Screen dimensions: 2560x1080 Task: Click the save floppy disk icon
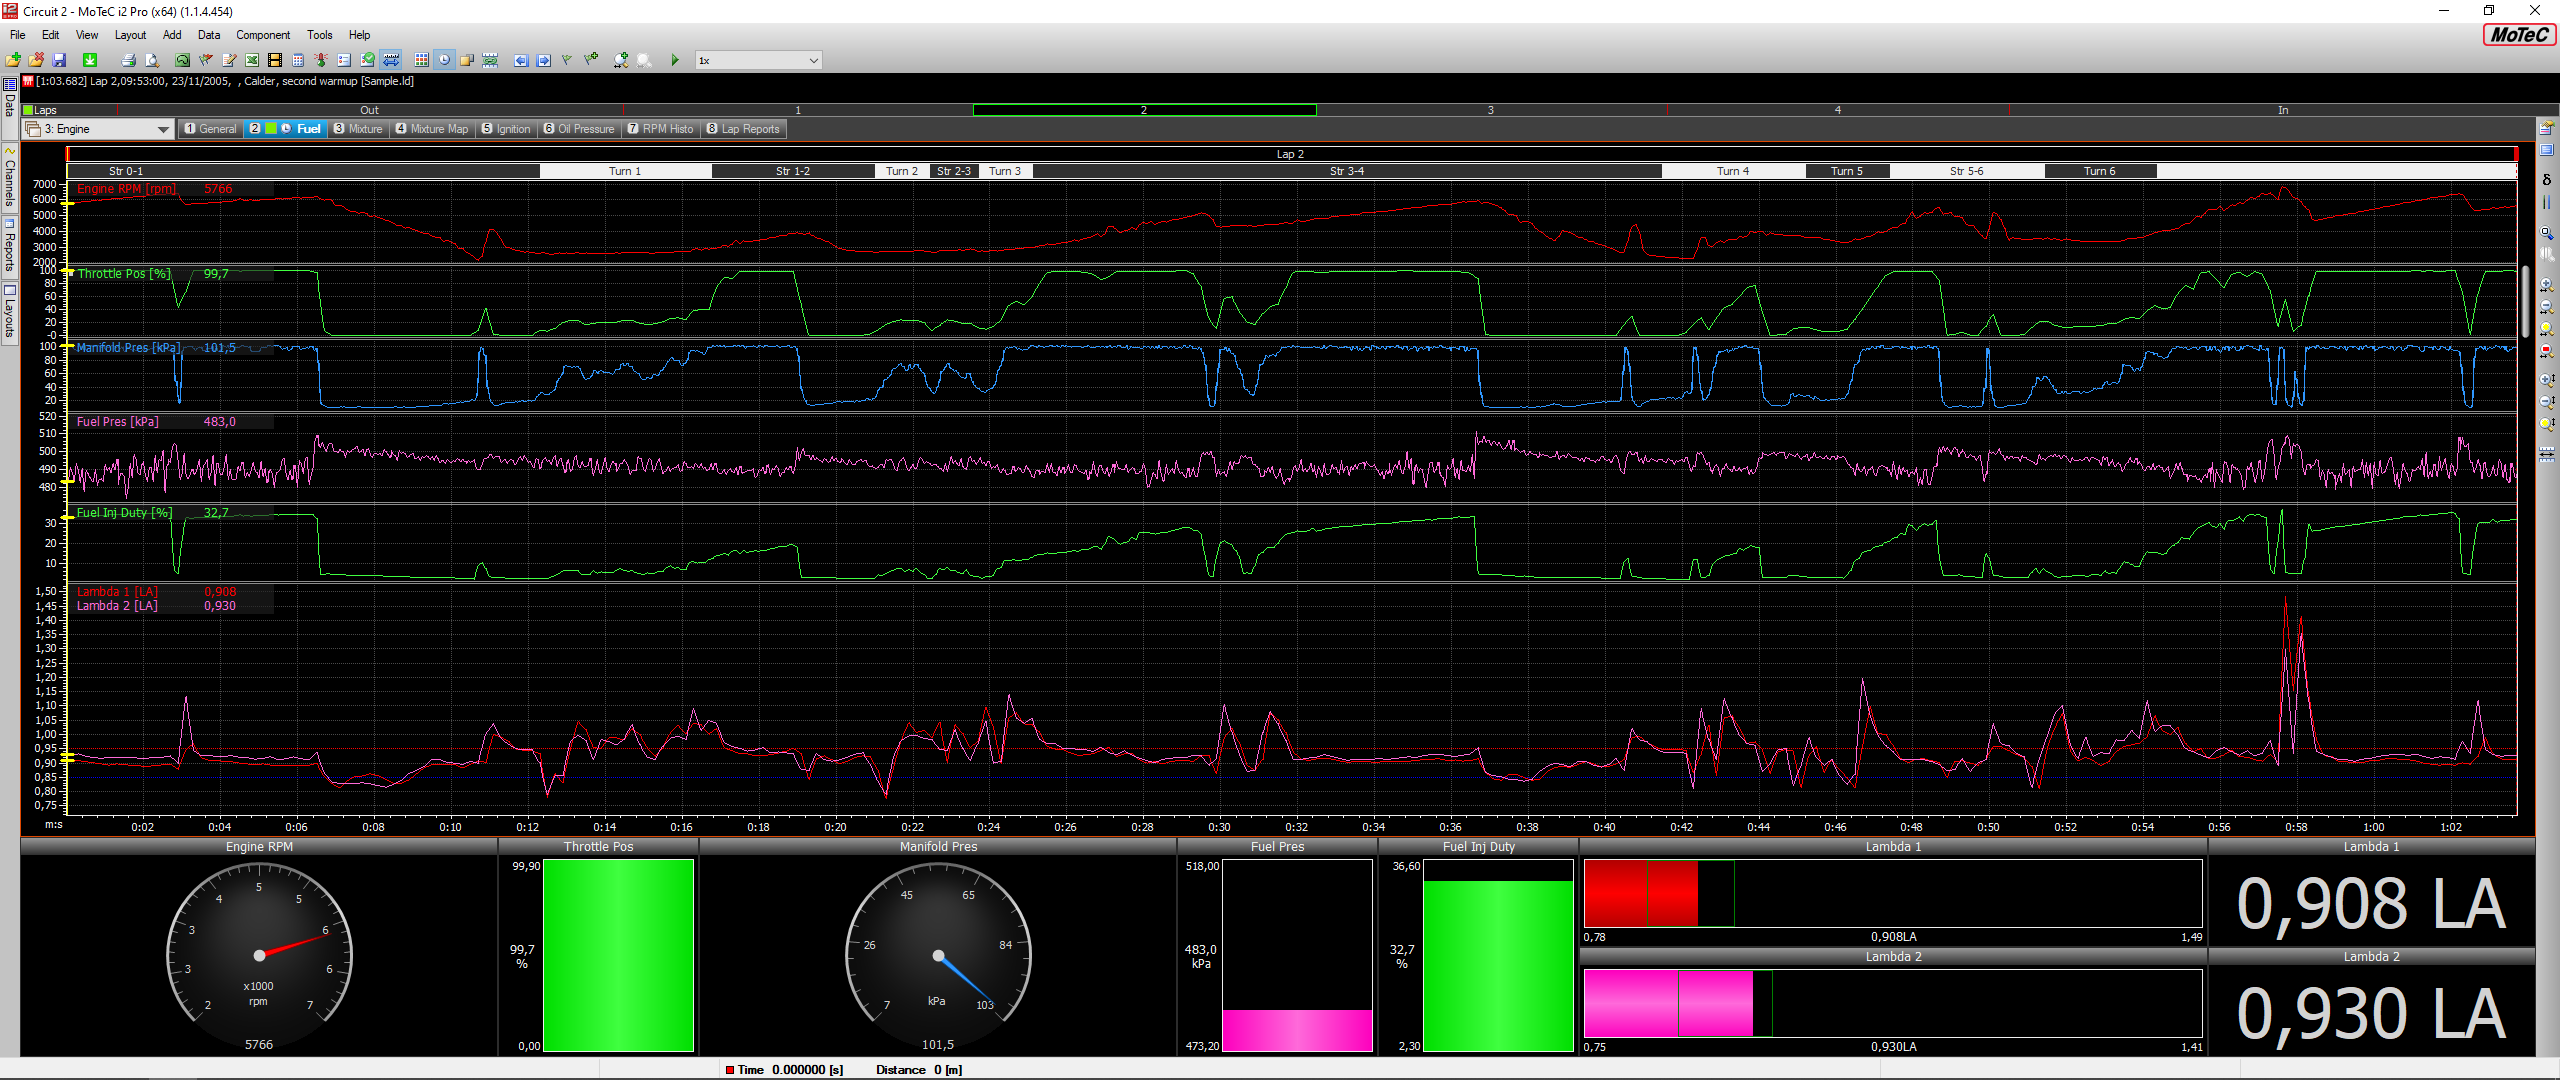[59, 60]
